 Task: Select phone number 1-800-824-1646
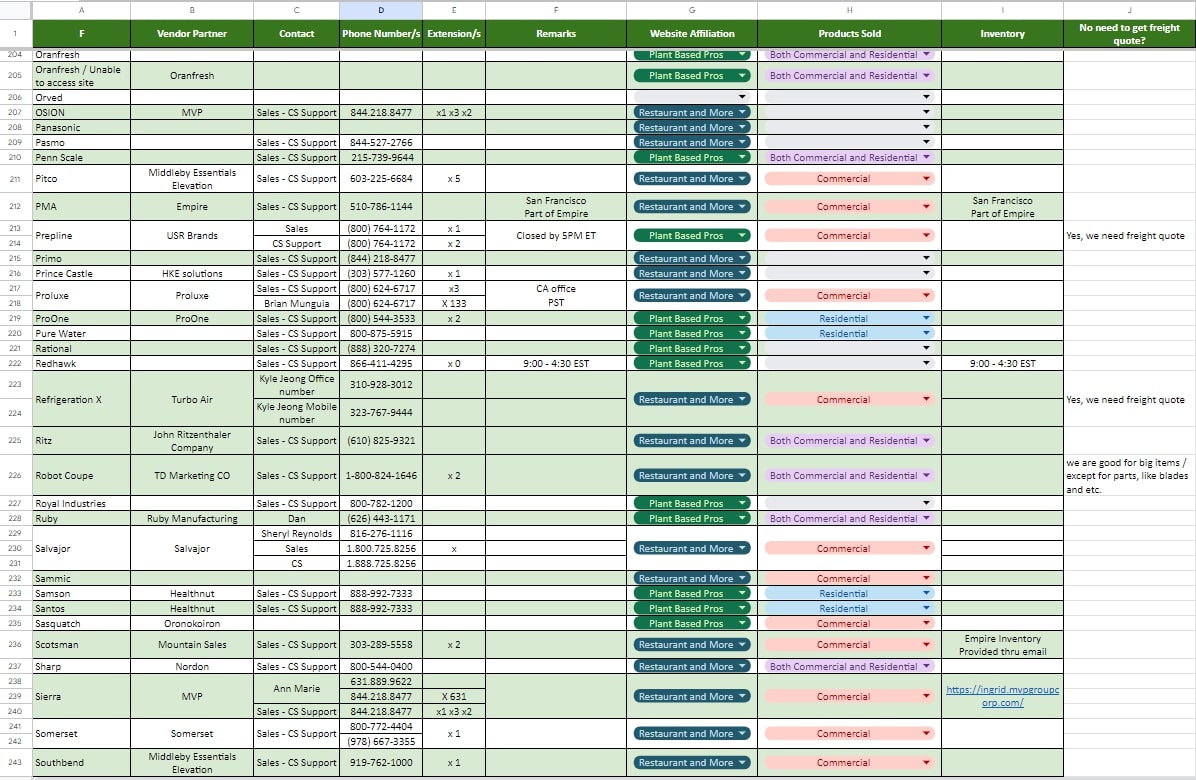coord(381,475)
